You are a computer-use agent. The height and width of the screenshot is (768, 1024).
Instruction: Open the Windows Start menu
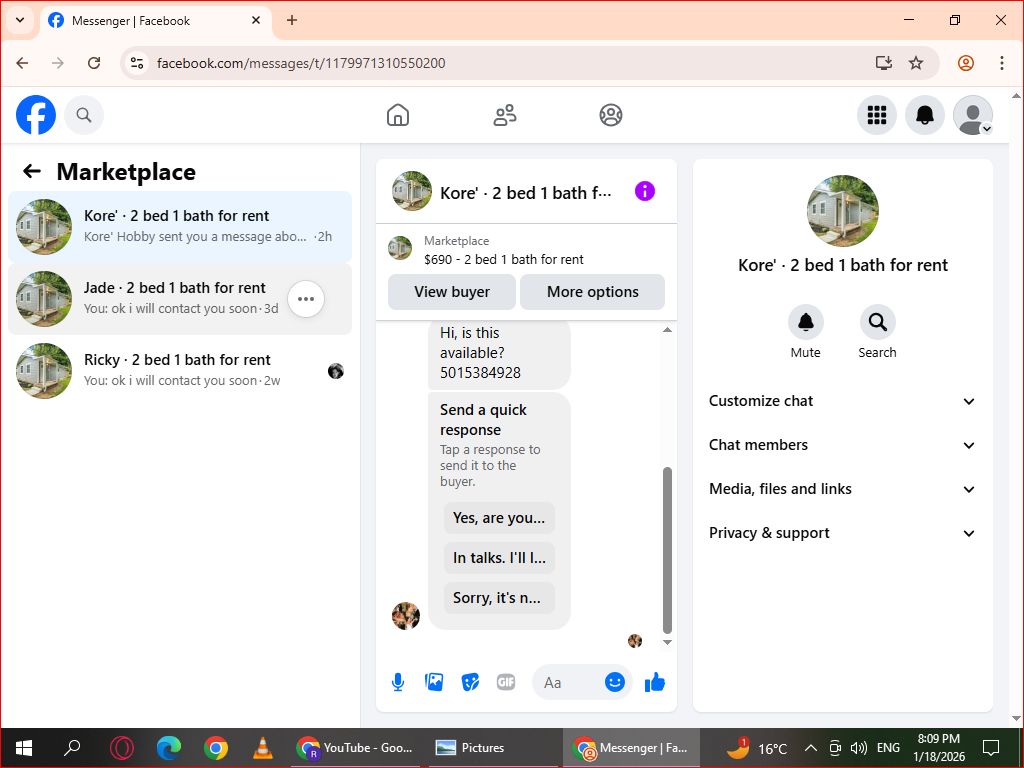pyautogui.click(x=24, y=748)
